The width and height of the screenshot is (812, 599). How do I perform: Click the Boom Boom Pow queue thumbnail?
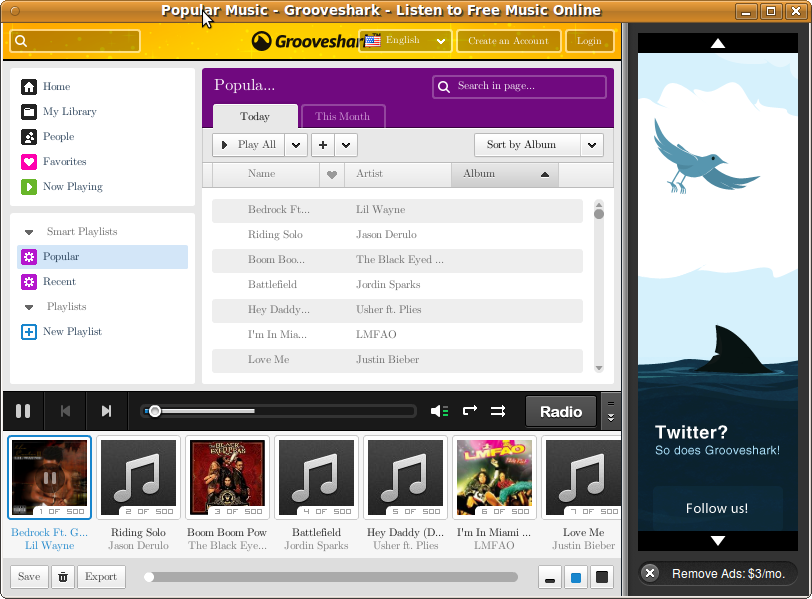point(227,477)
